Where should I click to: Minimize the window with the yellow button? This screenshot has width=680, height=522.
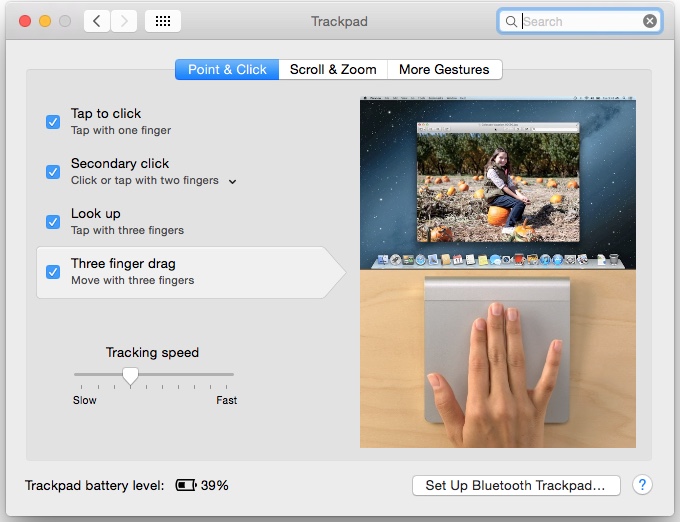pyautogui.click(x=45, y=21)
